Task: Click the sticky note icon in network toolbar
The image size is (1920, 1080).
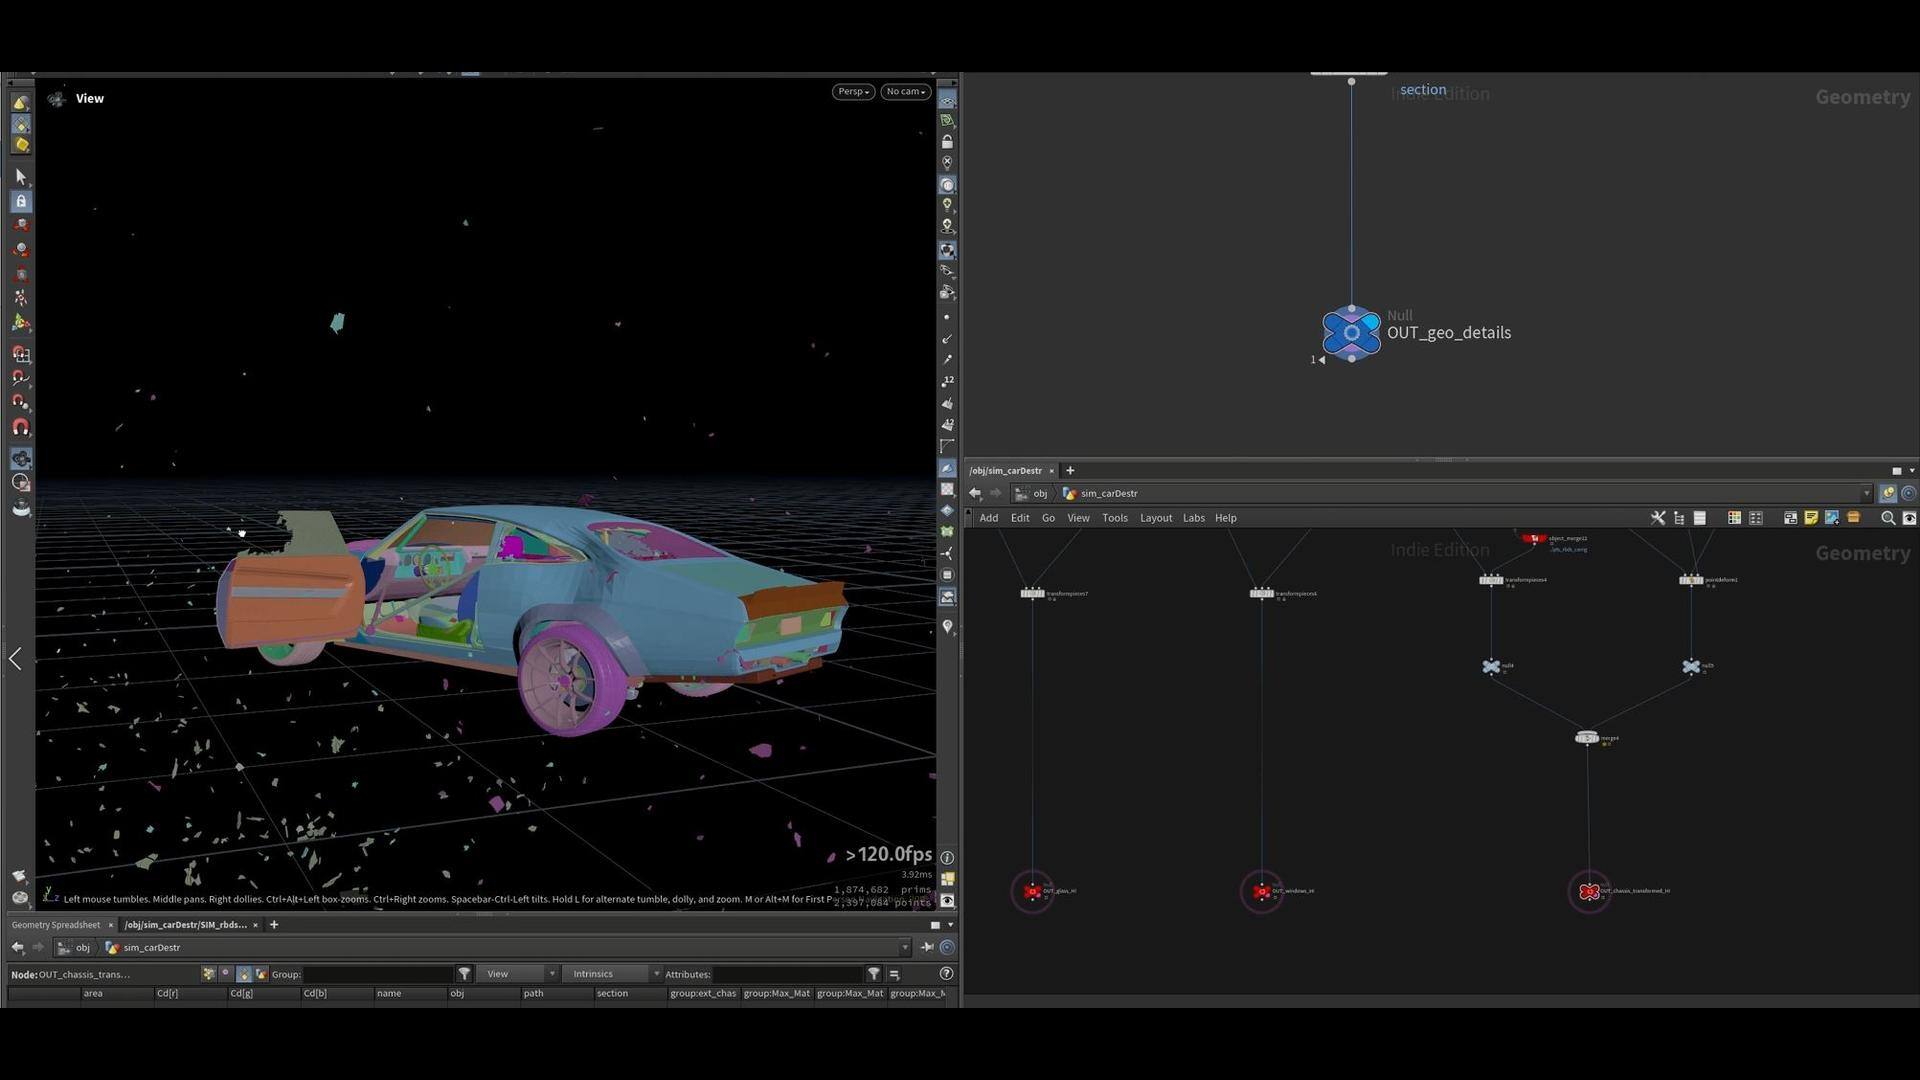Action: pos(1811,518)
